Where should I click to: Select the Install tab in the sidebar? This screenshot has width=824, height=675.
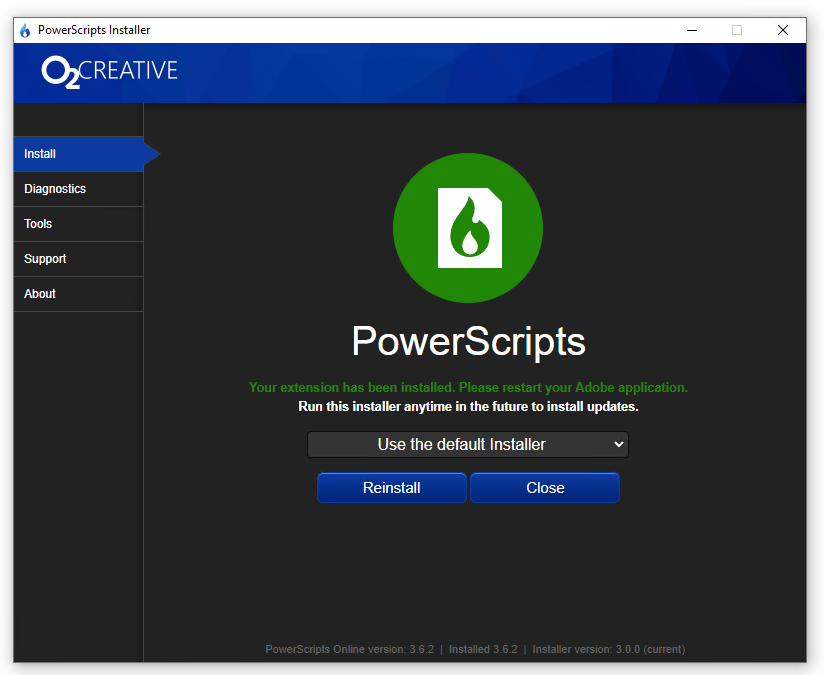tap(78, 154)
